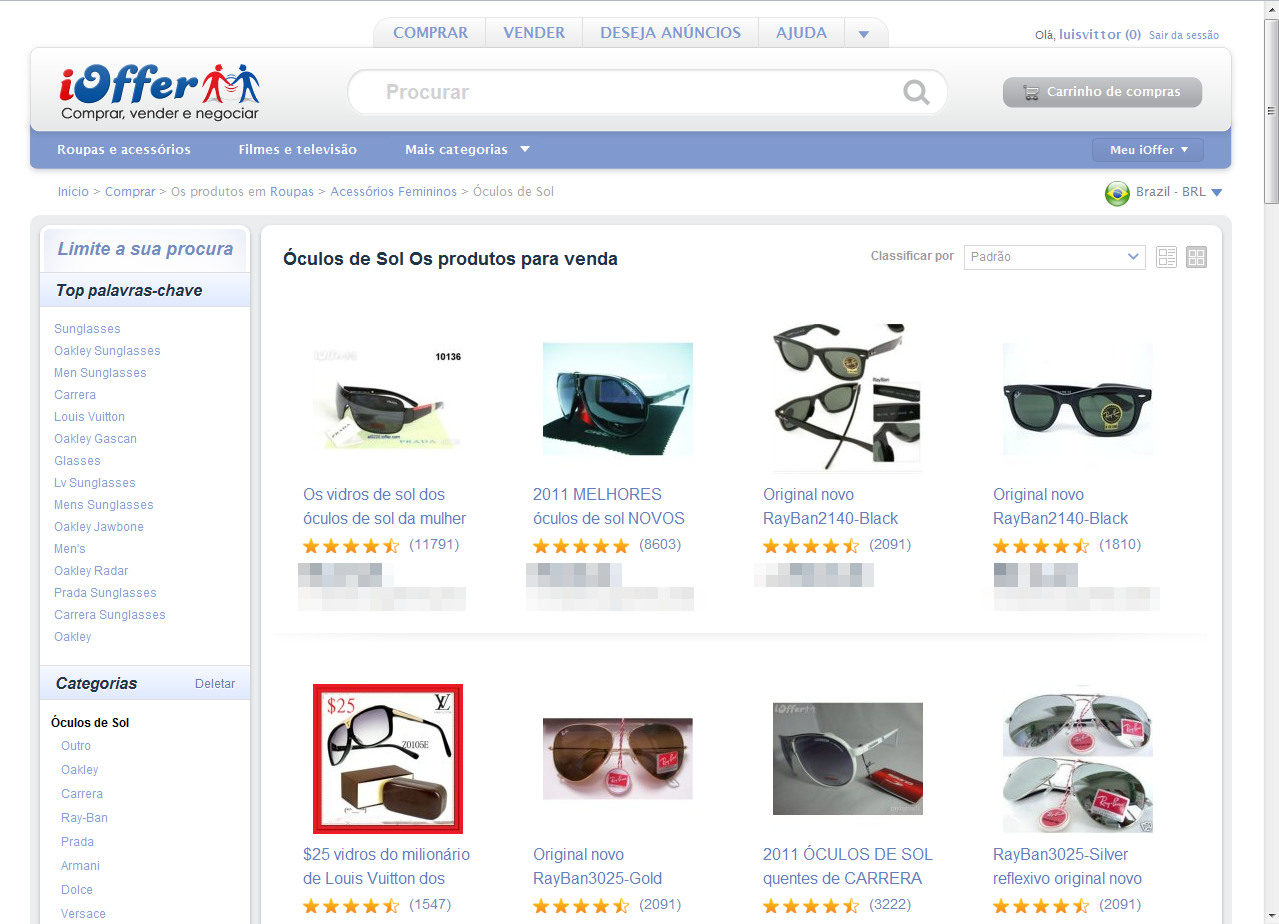Screen dimensions: 1279x924
Task: Switch to list view layout
Action: click(1166, 257)
